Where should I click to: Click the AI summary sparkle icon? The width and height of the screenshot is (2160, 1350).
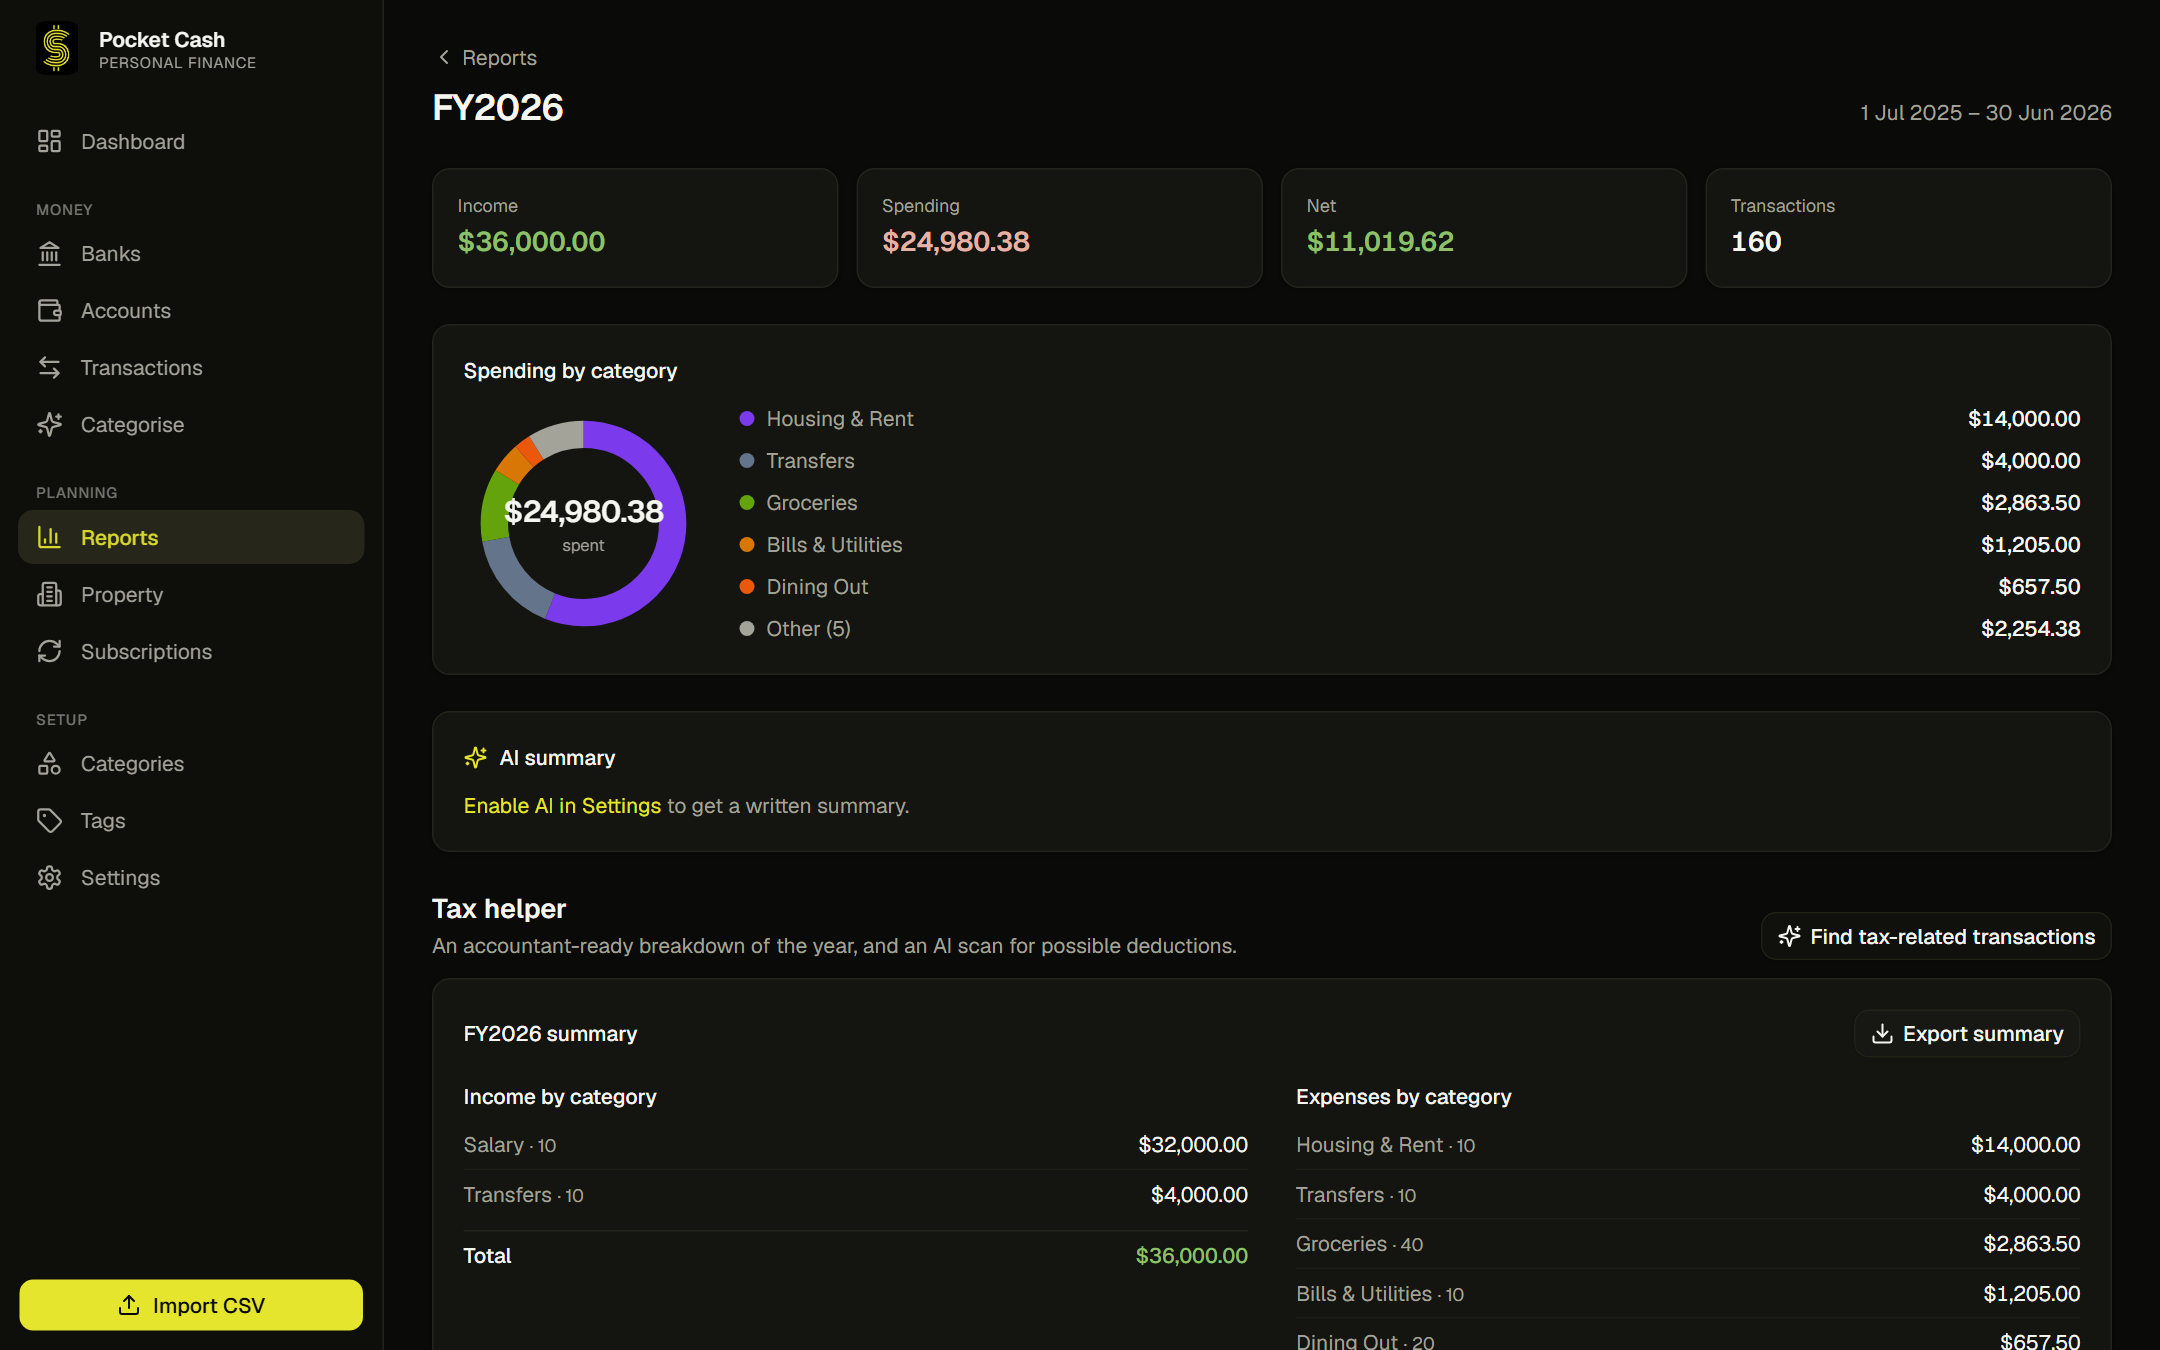pyautogui.click(x=476, y=758)
